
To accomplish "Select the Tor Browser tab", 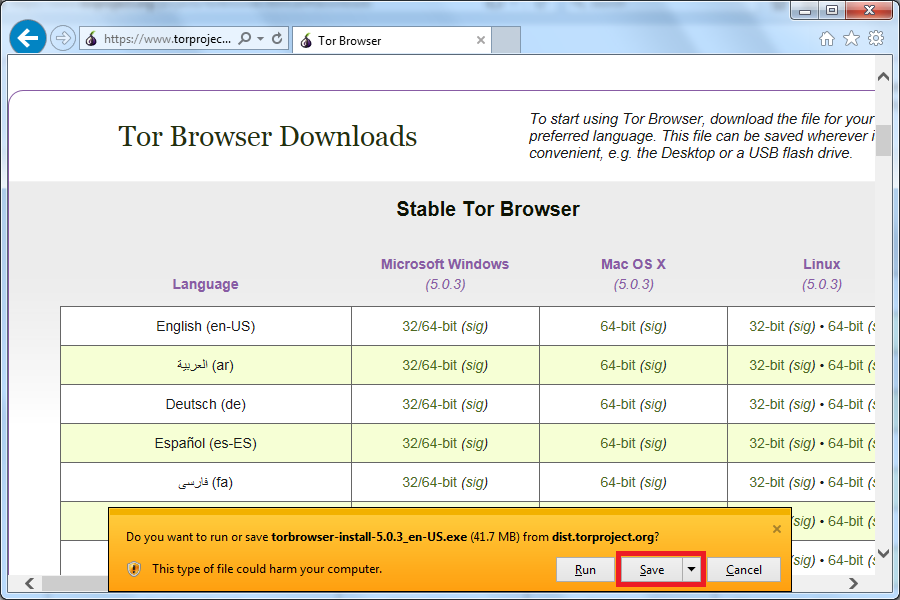I will (391, 40).
